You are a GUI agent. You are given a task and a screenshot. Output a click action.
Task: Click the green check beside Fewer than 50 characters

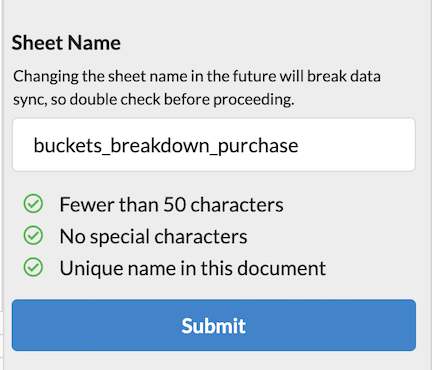[33, 203]
